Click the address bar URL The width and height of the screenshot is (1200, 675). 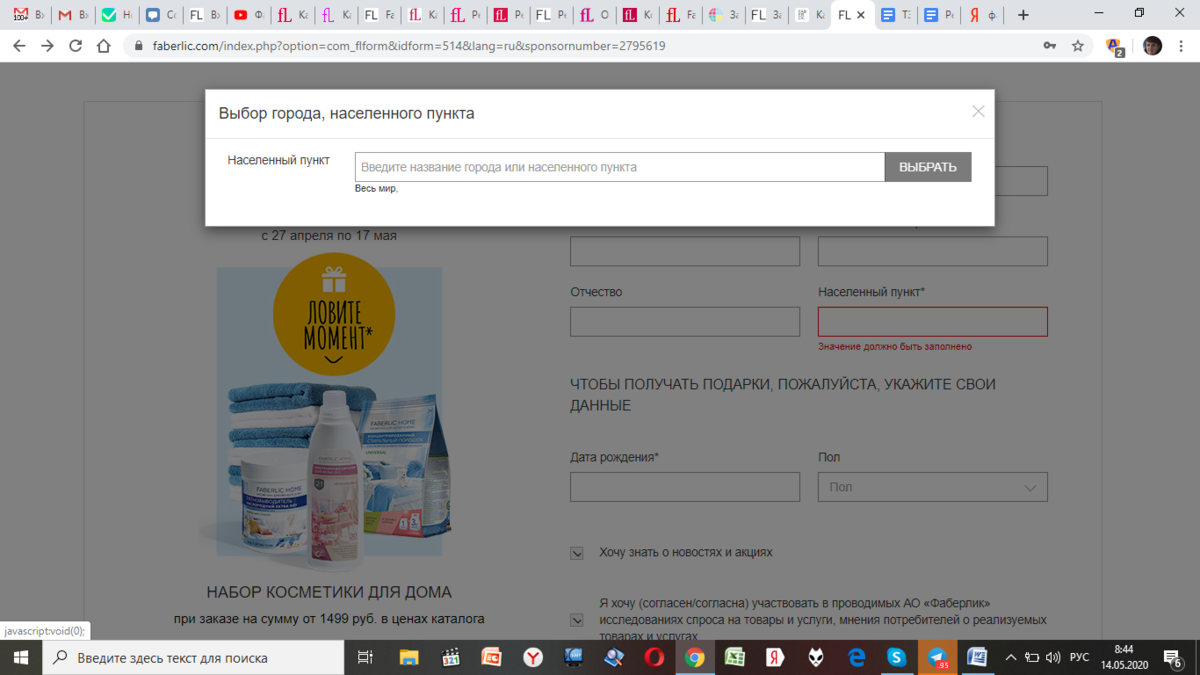click(409, 46)
